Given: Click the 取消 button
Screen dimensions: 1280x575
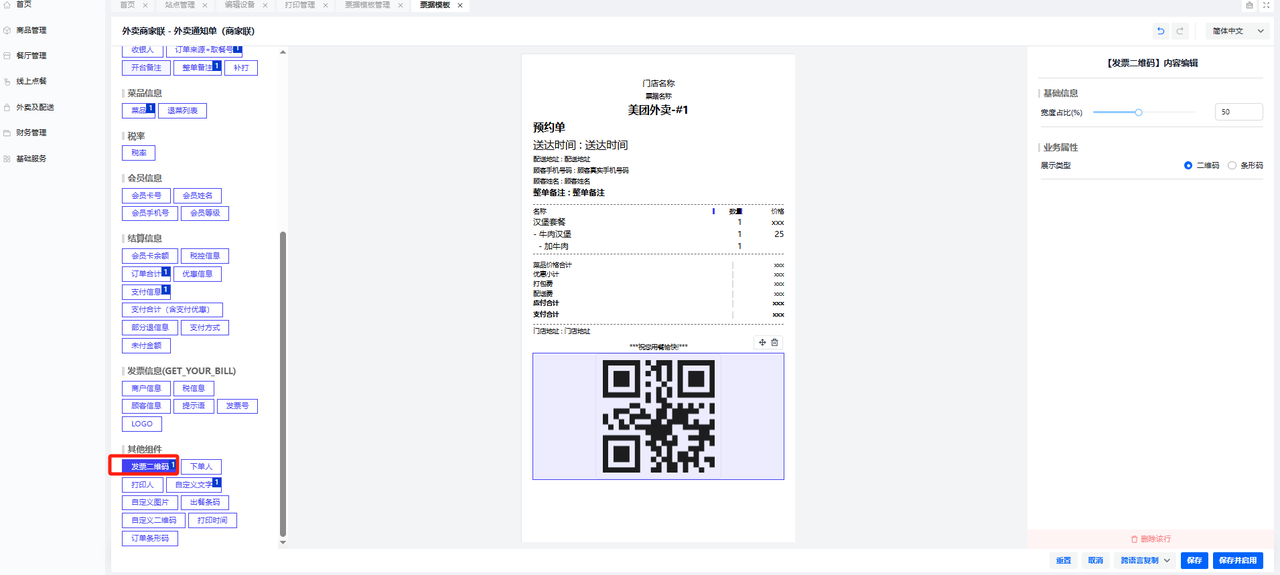Looking at the screenshot, I should [1095, 561].
